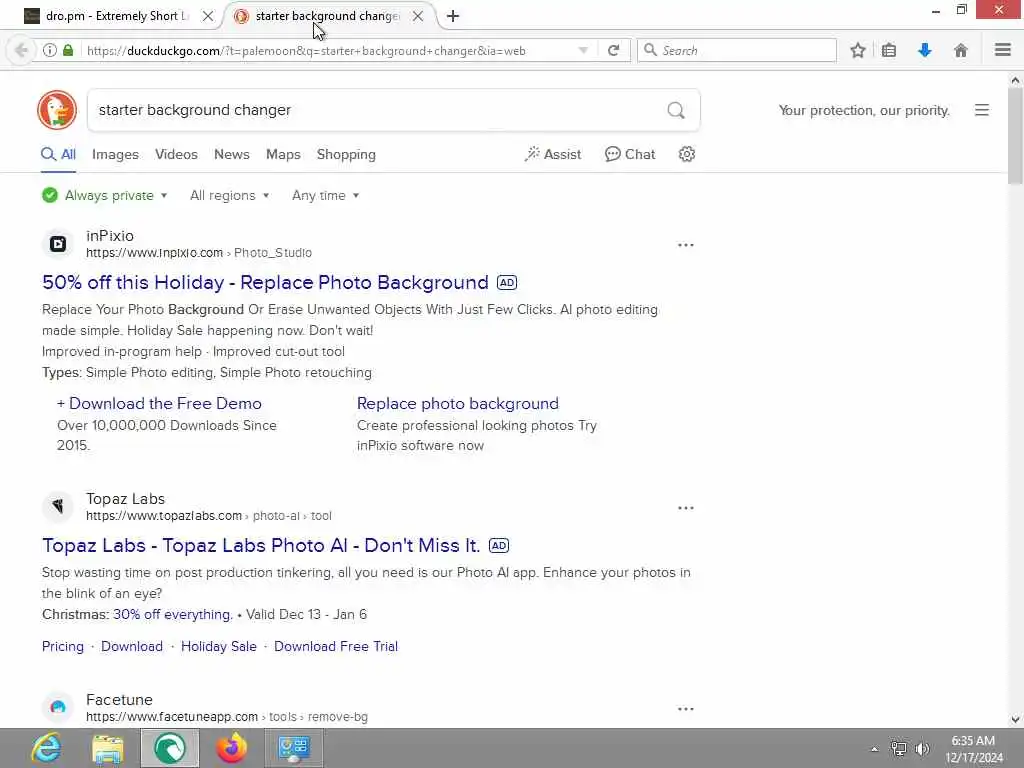Open the bookmarks list icon in toolbar
The height and width of the screenshot is (768, 1024).
[x=889, y=50]
